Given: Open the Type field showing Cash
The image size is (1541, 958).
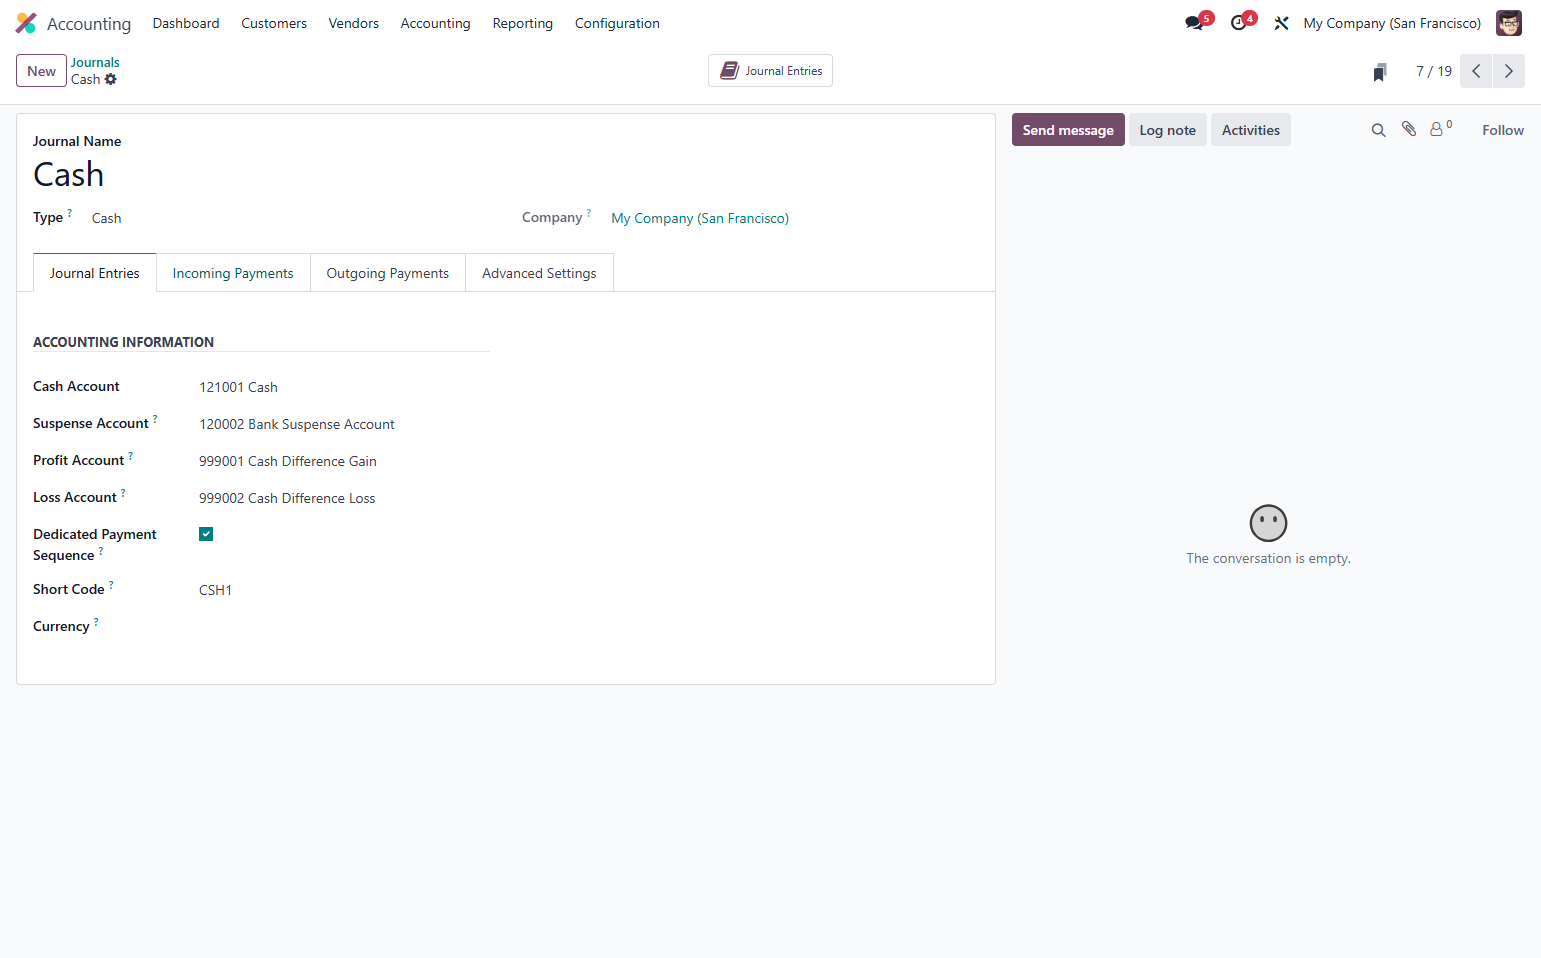Looking at the screenshot, I should pos(106,218).
